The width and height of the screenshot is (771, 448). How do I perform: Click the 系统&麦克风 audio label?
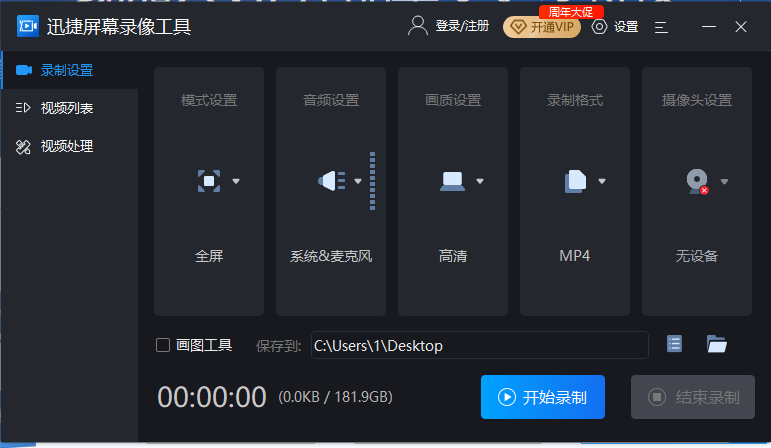tap(331, 256)
